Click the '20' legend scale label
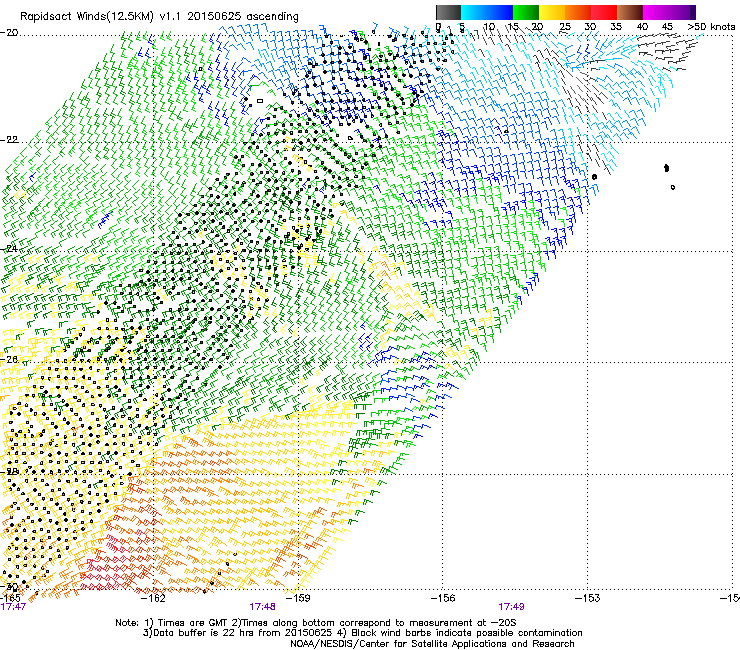Screen dimensions: 740x650 pyautogui.click(x=537, y=27)
